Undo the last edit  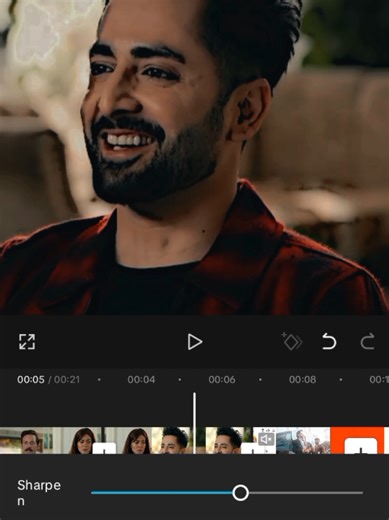tap(329, 342)
